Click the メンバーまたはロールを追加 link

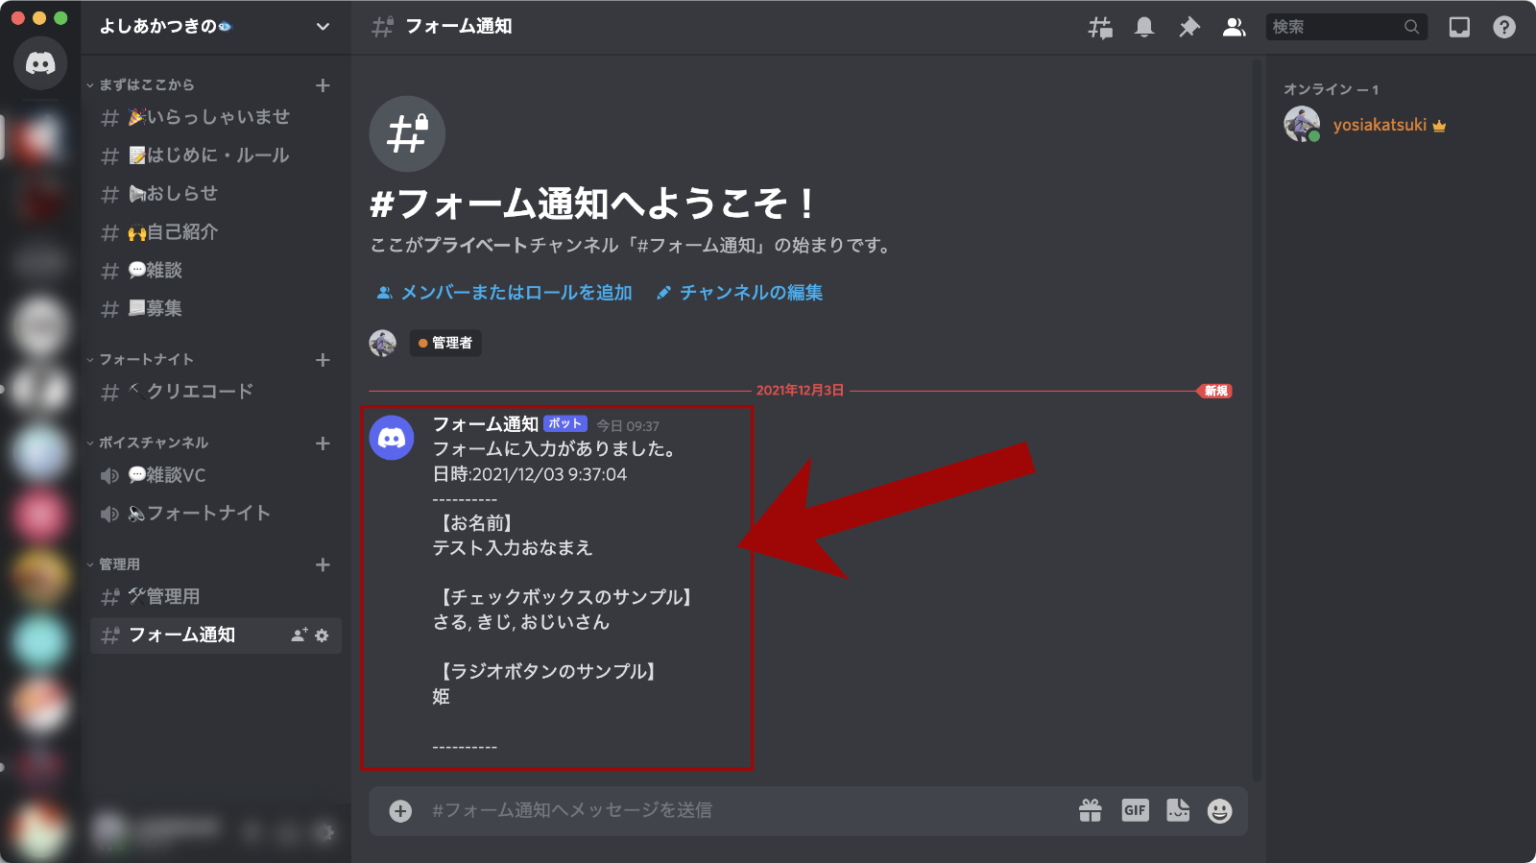(503, 292)
